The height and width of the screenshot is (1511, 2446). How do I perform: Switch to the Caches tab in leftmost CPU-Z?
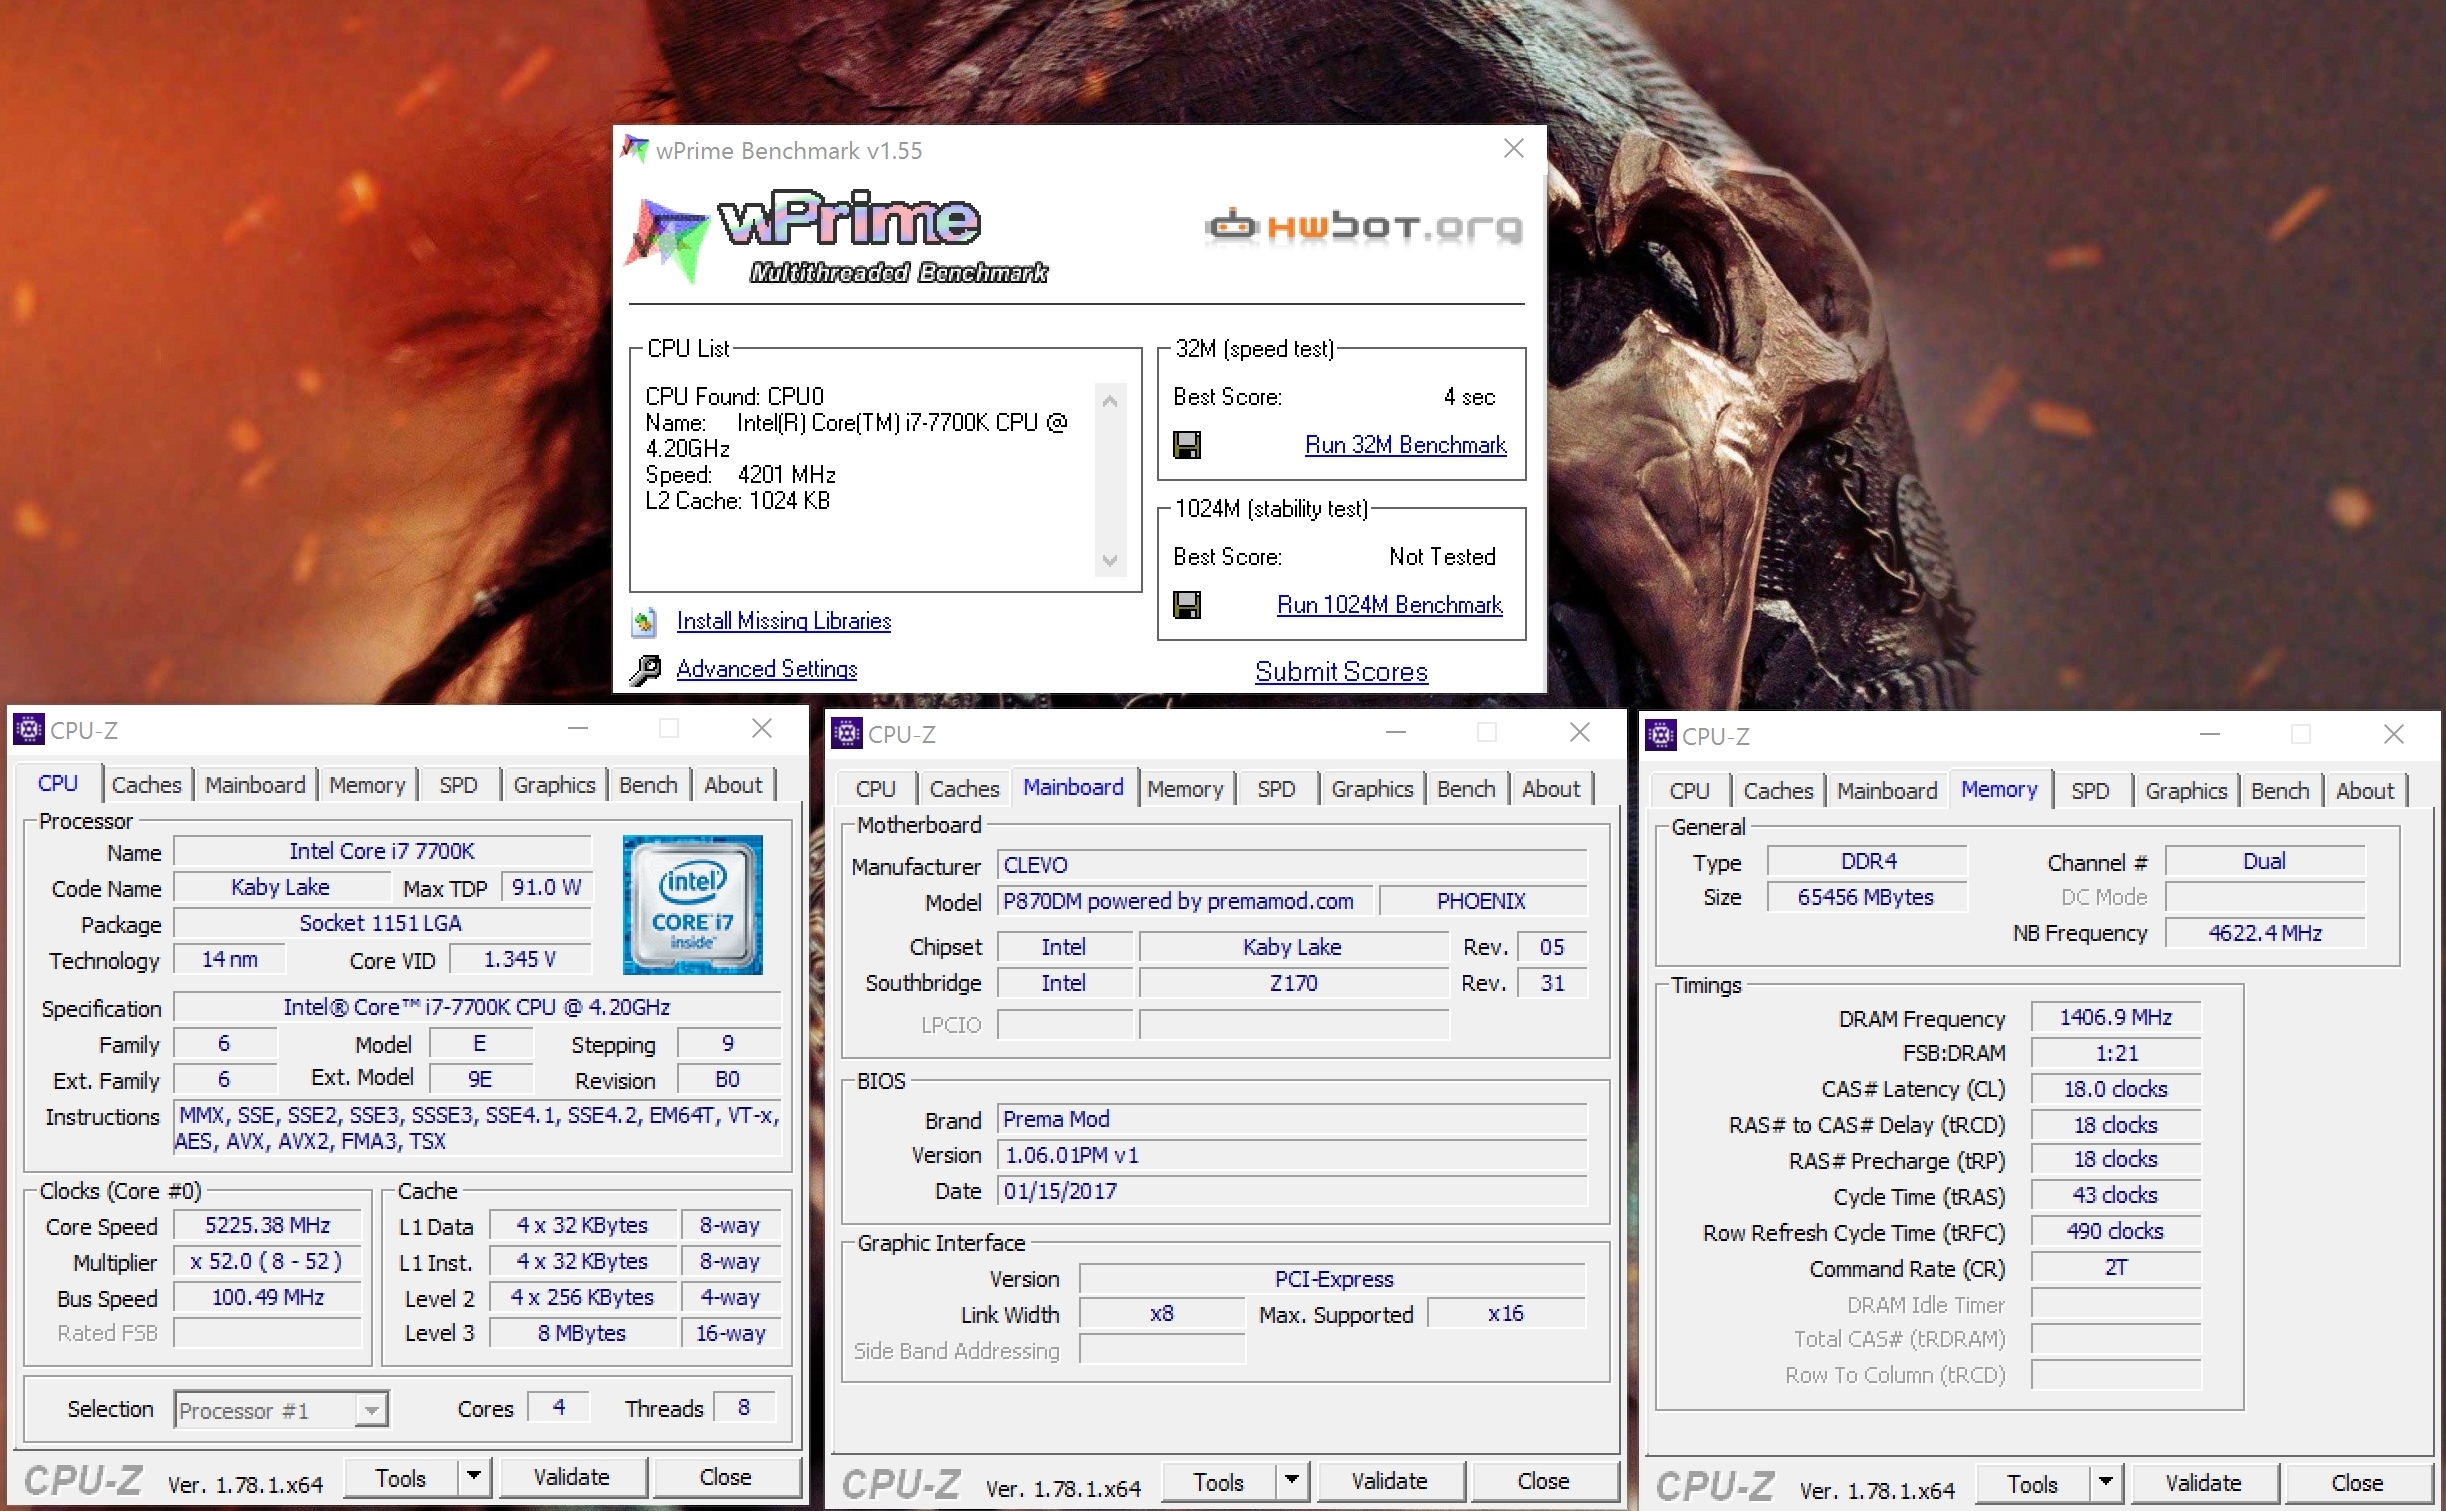(146, 785)
